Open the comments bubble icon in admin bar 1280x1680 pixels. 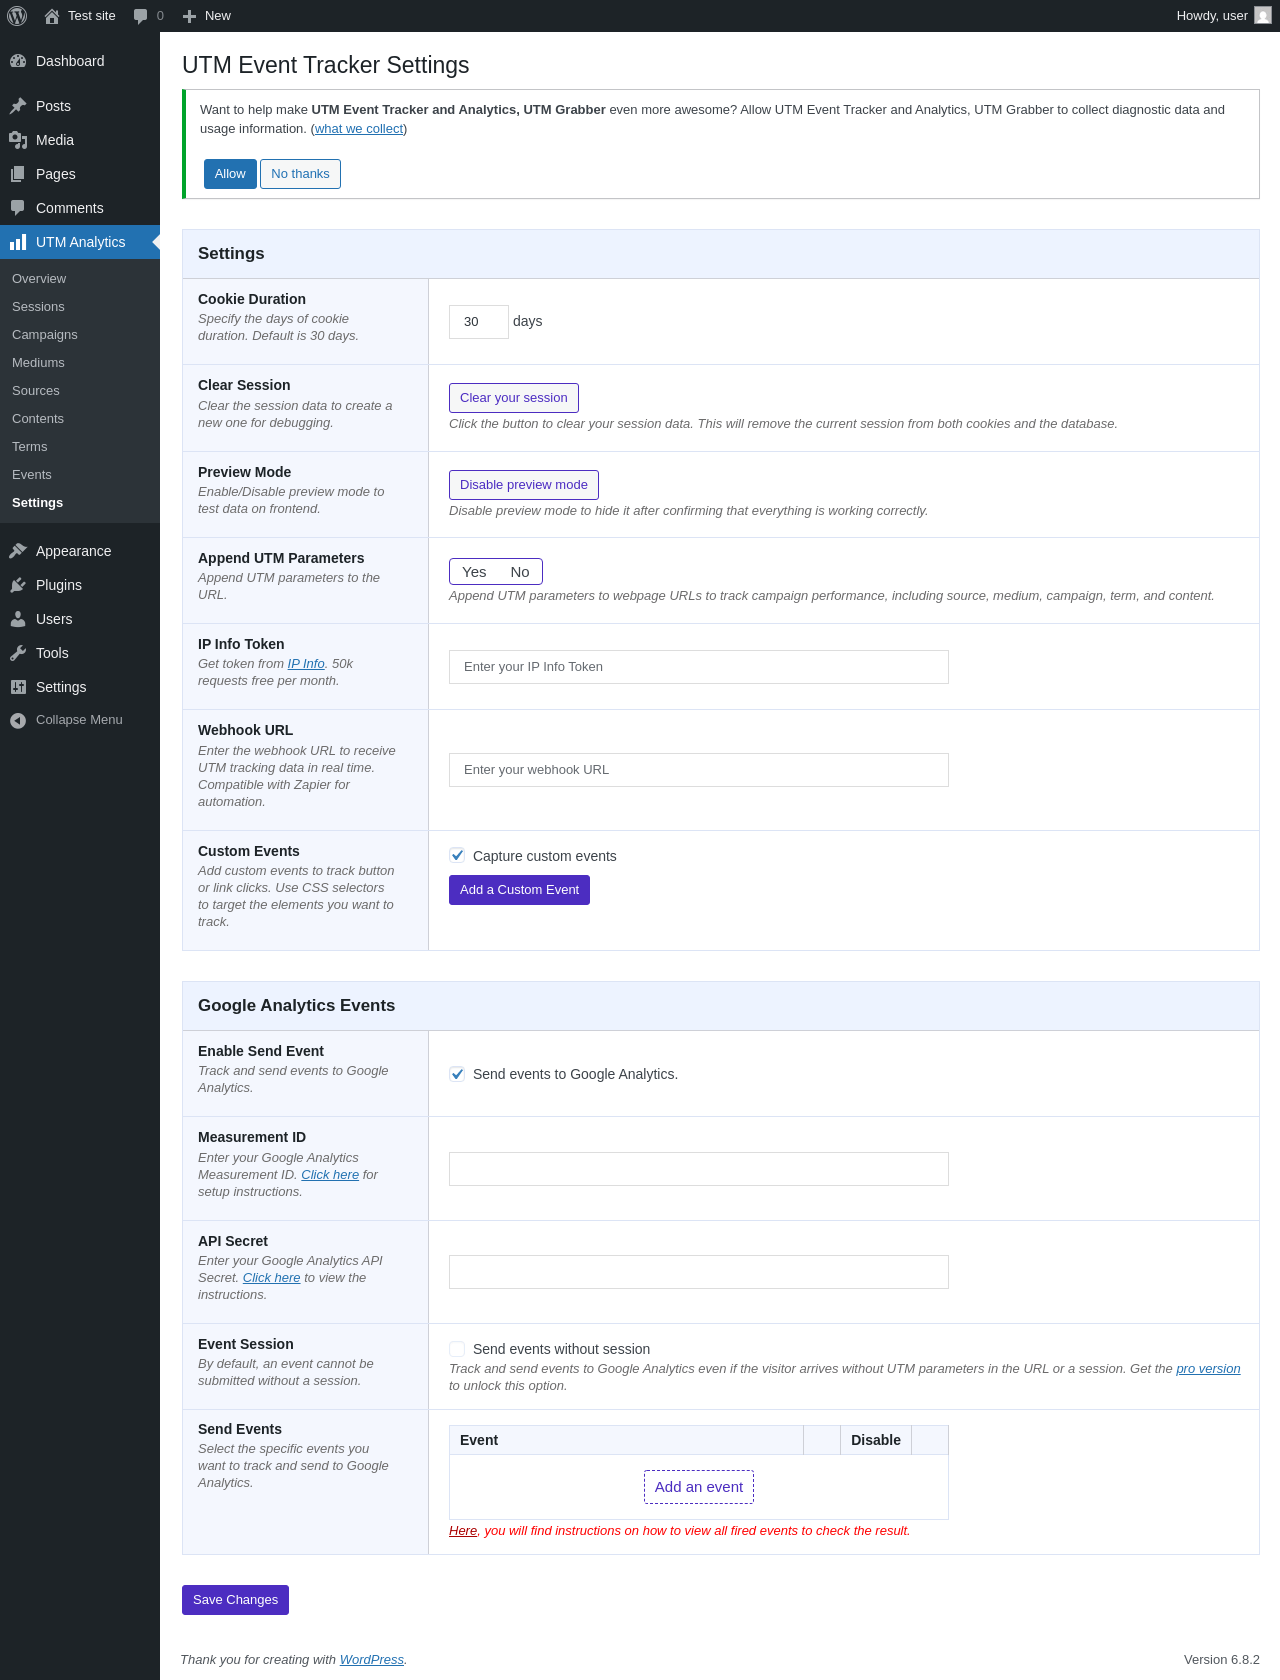(141, 16)
